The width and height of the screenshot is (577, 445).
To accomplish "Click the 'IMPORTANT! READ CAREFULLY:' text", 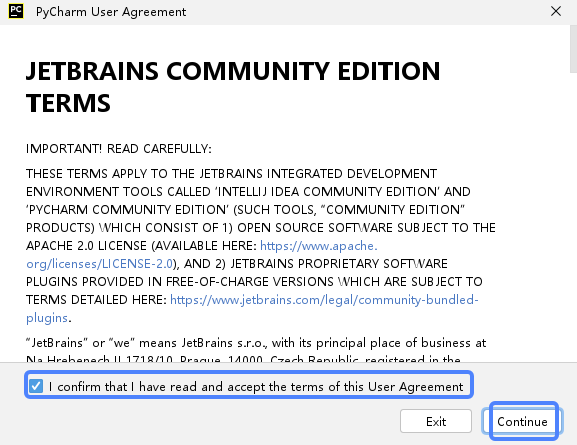I will click(119, 149).
